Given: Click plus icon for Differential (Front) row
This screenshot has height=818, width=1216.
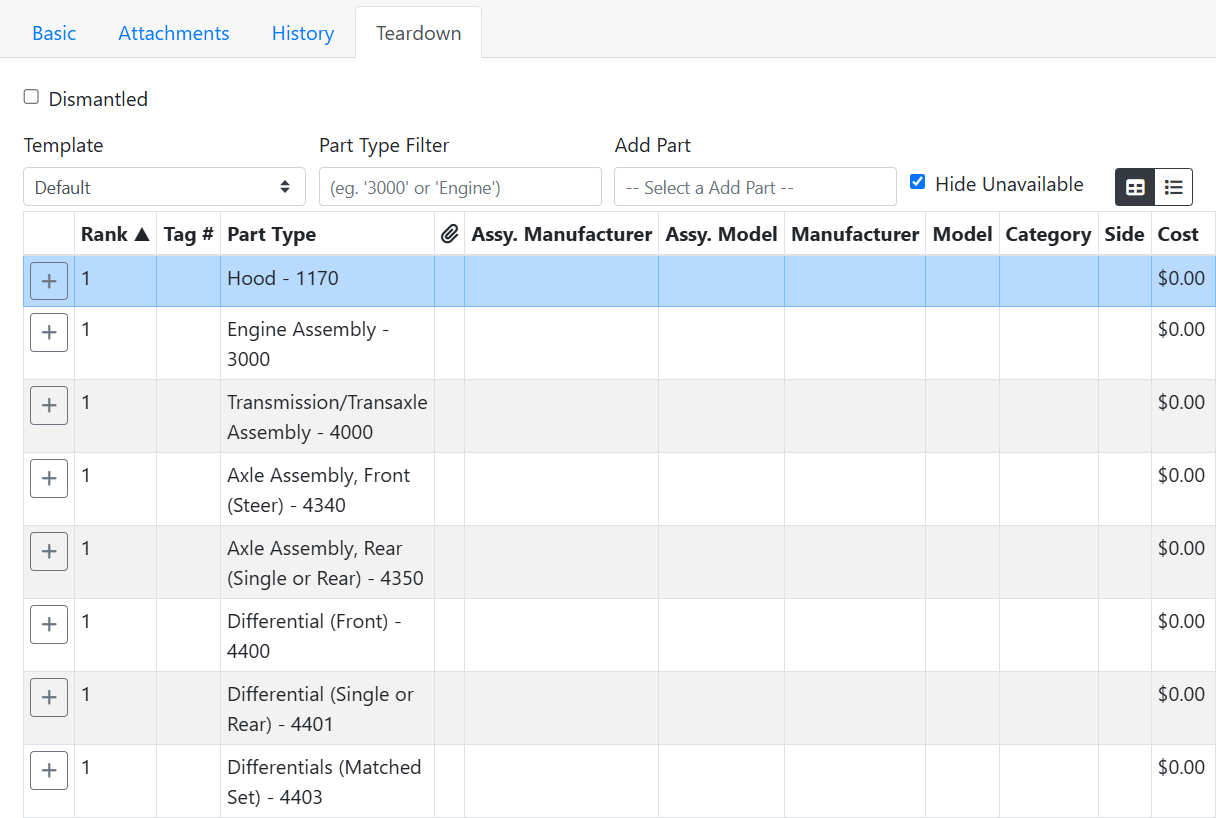Looking at the screenshot, I should (49, 625).
